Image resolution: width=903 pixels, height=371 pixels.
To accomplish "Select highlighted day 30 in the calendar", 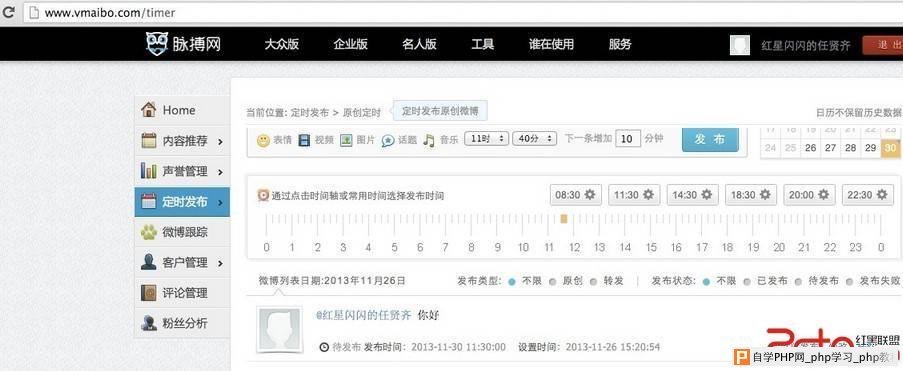I will click(890, 148).
